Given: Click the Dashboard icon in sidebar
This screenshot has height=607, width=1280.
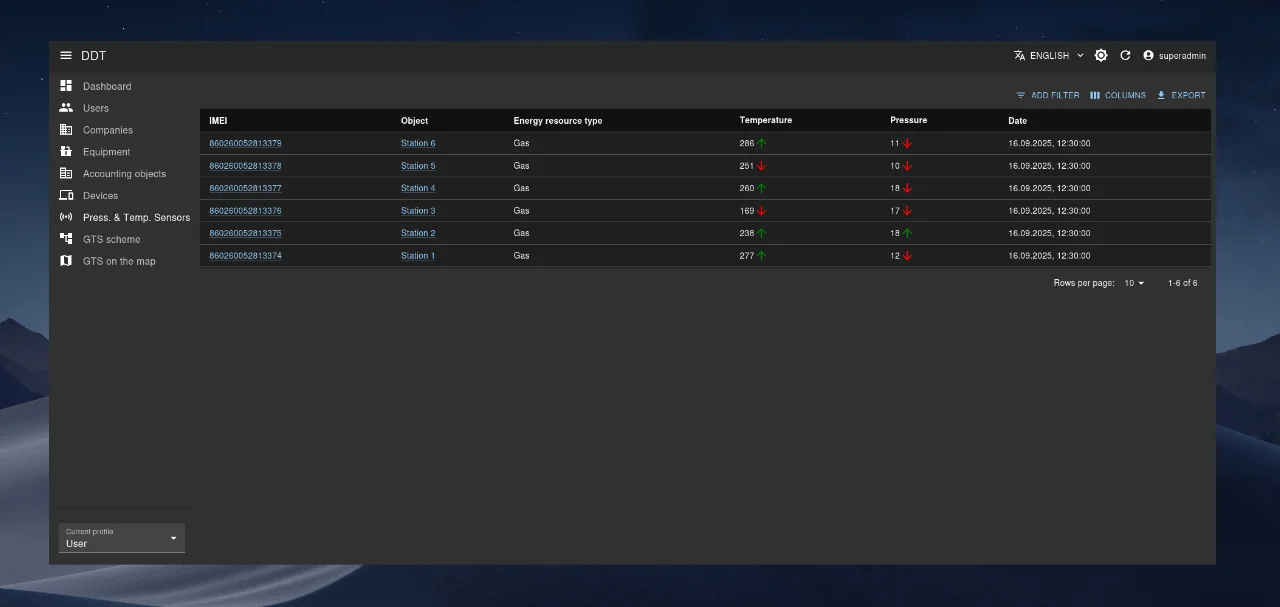Looking at the screenshot, I should tap(66, 86).
